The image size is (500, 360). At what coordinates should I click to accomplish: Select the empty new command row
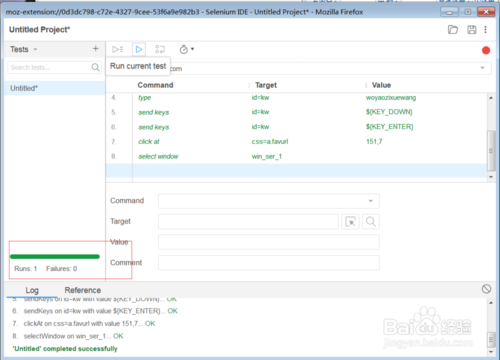[297, 171]
